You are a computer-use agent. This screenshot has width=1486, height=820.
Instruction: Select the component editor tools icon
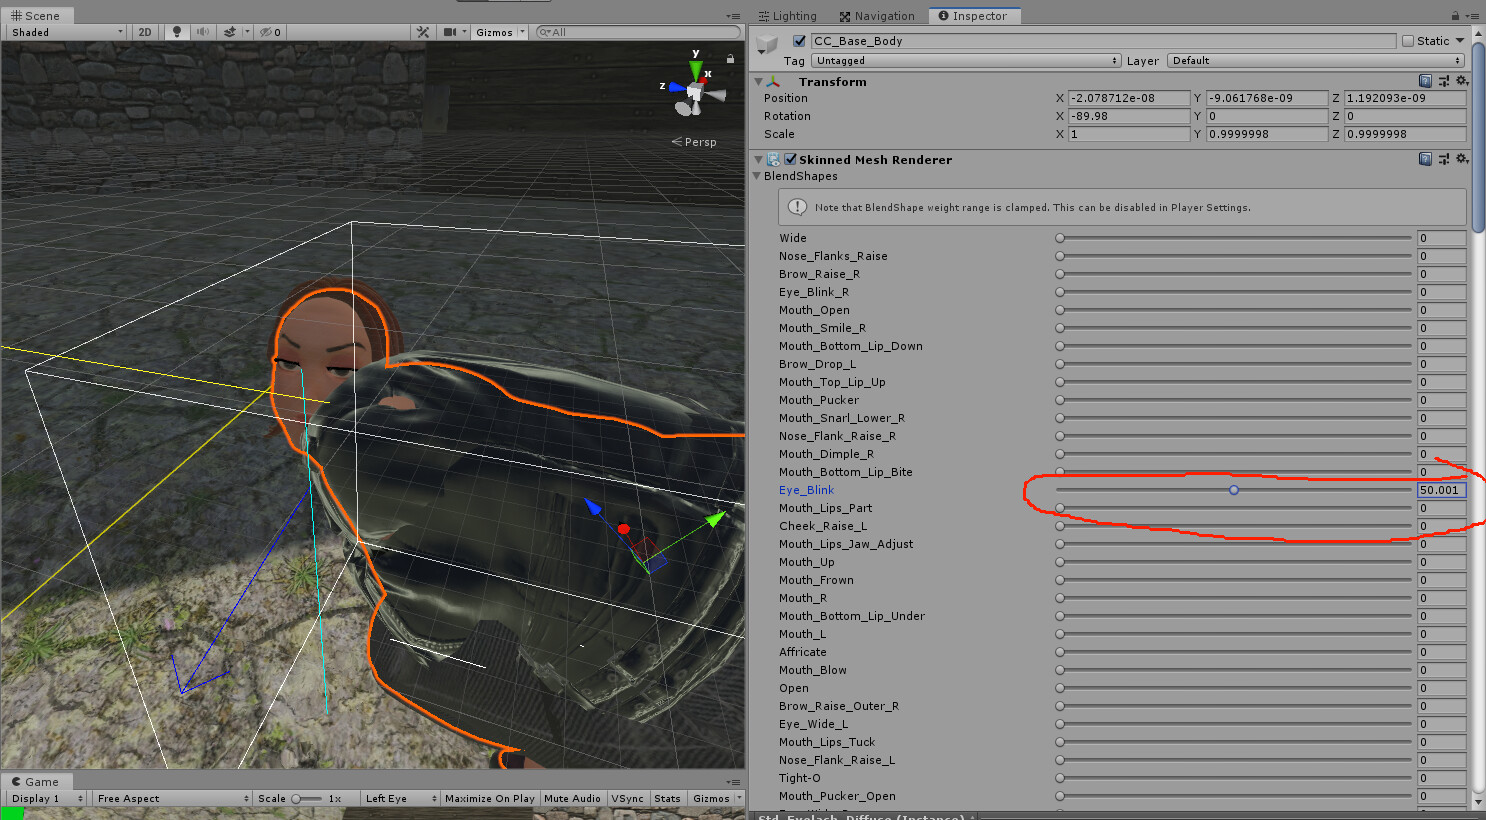point(423,32)
